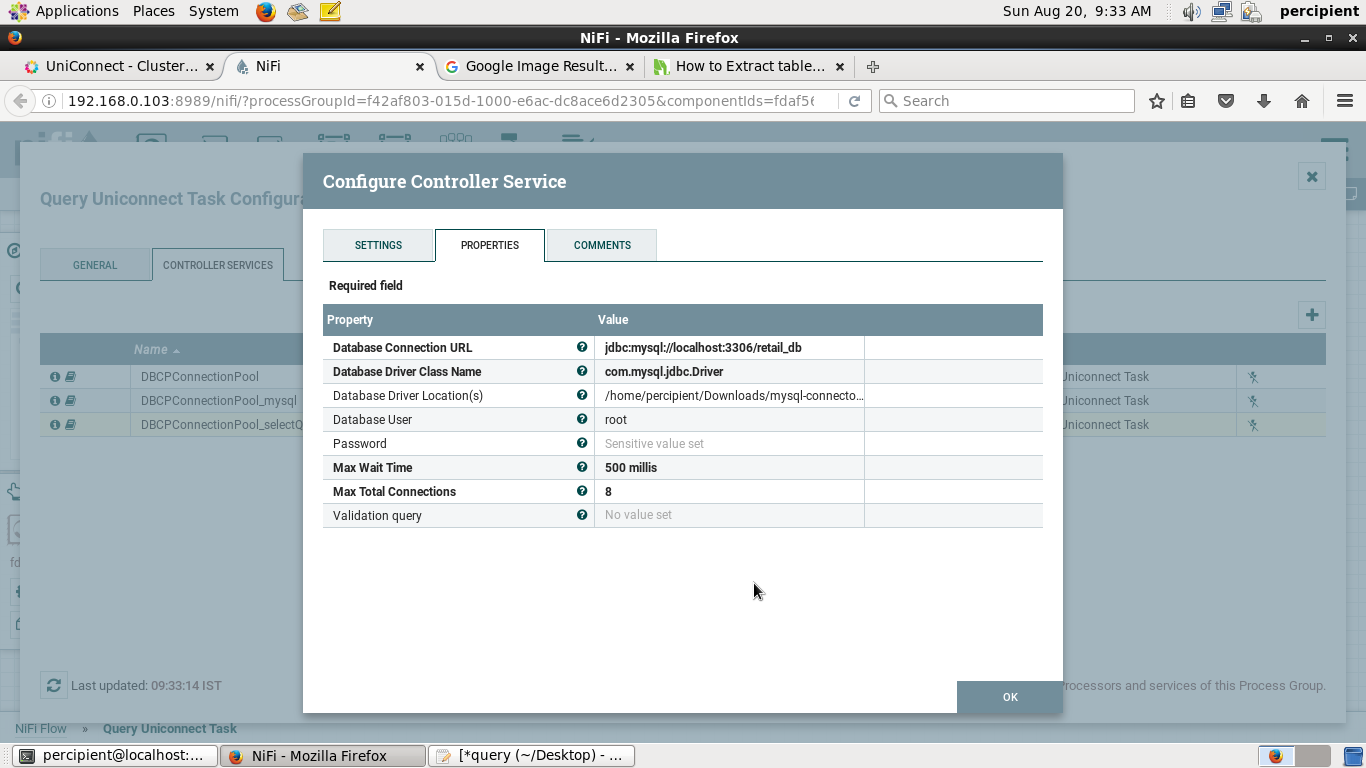This screenshot has width=1366, height=768.
Task: Enable the DBCPConnectionPool_mysql service lightning toggle
Action: point(1251,400)
